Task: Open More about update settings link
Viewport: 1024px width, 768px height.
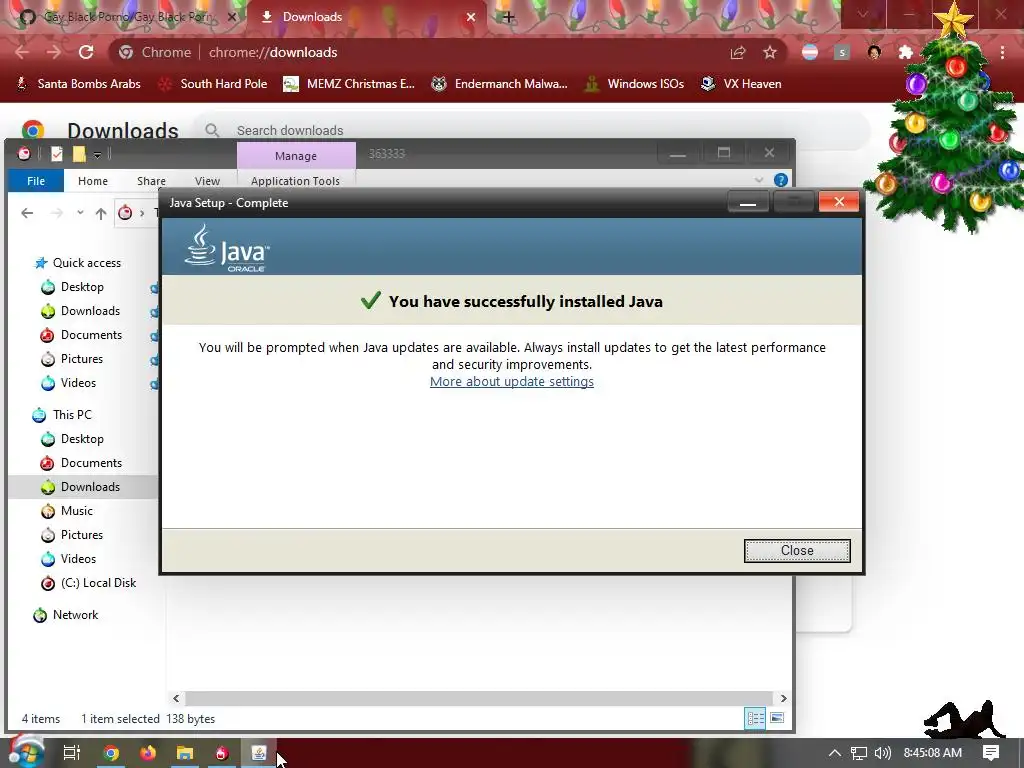Action: 511,381
